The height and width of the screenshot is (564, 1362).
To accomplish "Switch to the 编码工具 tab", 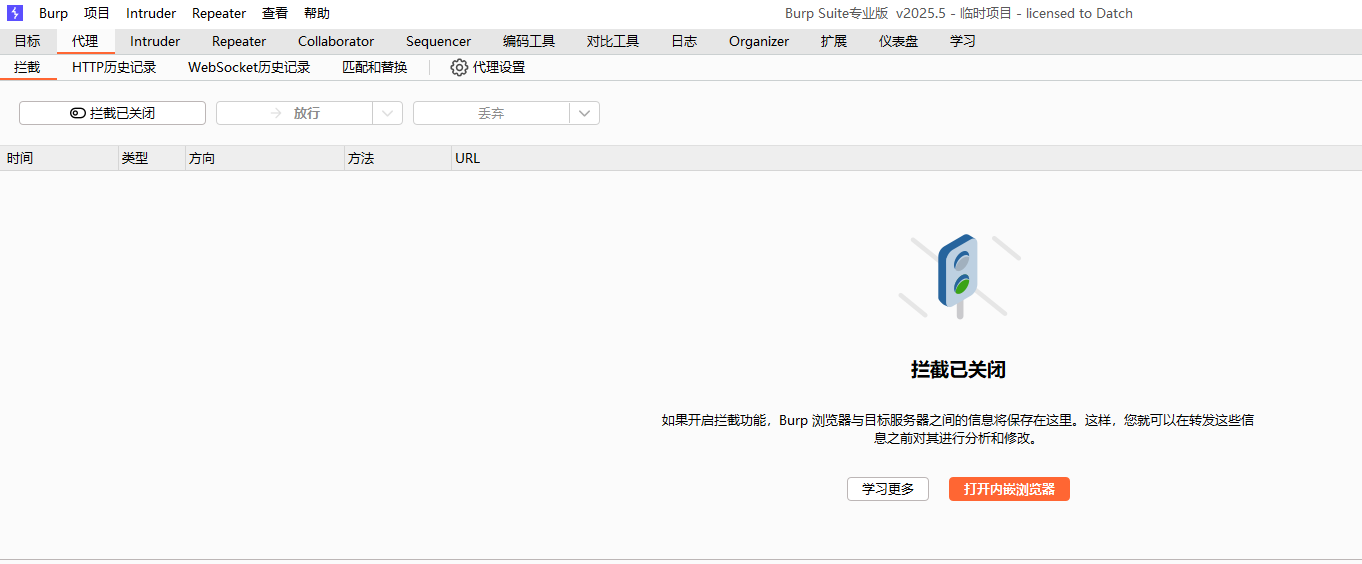I will tap(529, 41).
